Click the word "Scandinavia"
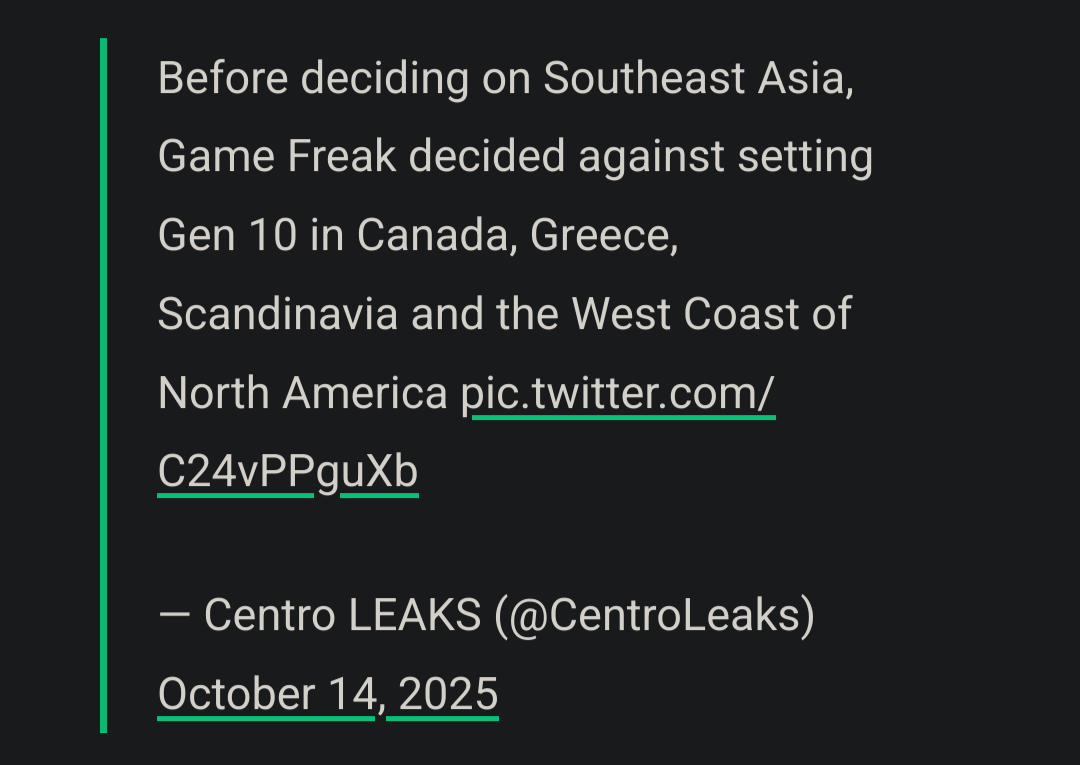The height and width of the screenshot is (765, 1080). click(x=279, y=315)
